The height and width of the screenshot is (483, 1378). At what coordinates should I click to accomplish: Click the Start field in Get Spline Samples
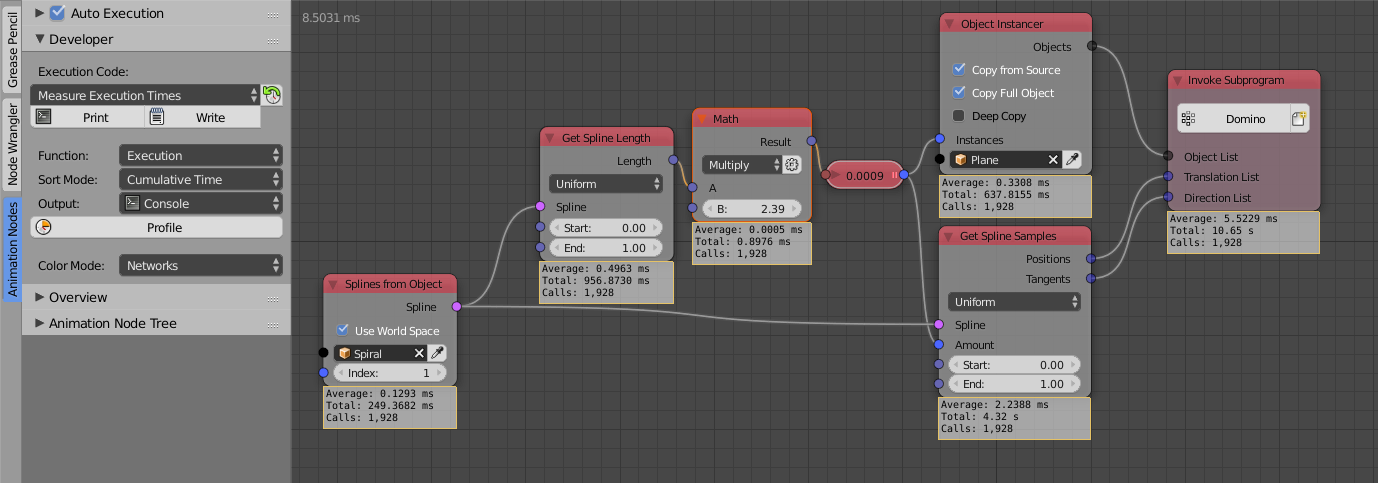(1014, 365)
